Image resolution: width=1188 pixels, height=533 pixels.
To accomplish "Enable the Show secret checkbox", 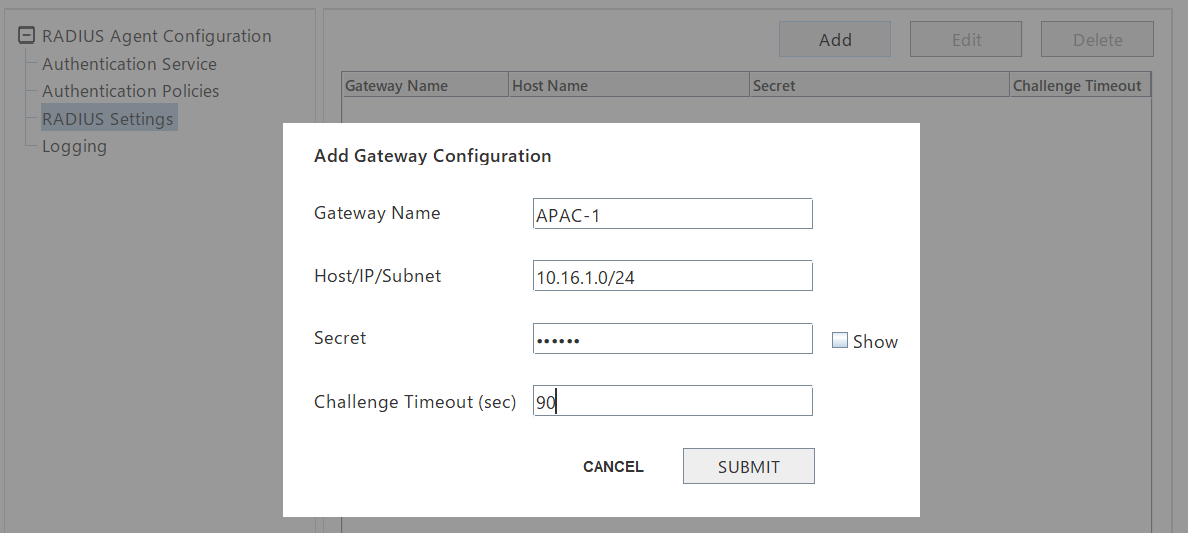I will pos(839,340).
